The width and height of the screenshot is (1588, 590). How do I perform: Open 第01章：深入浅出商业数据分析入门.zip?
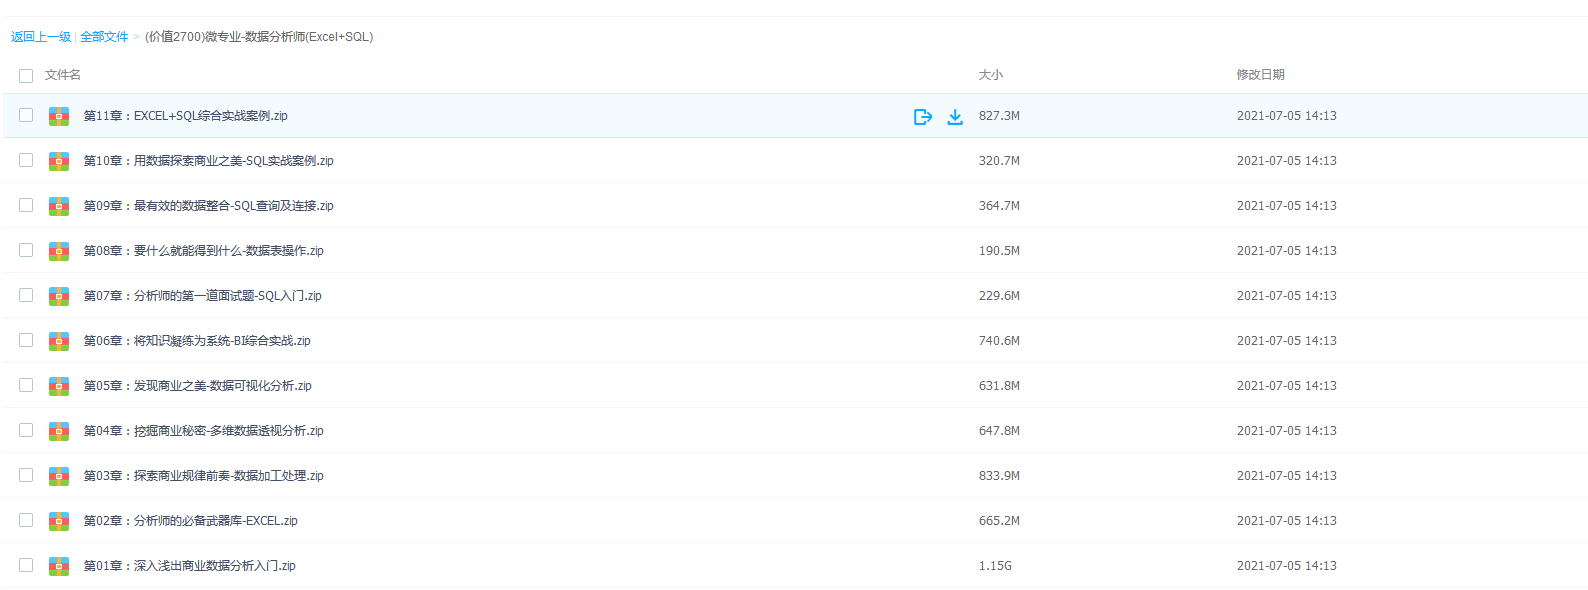[x=190, y=566]
